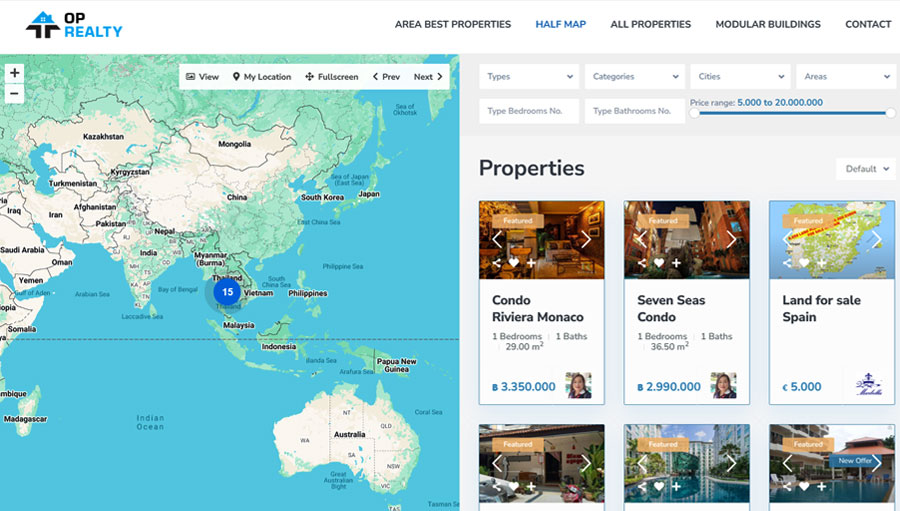Show next photo of Condo Riviera Monaco
Viewport: 900px width, 511px height.
click(586, 240)
